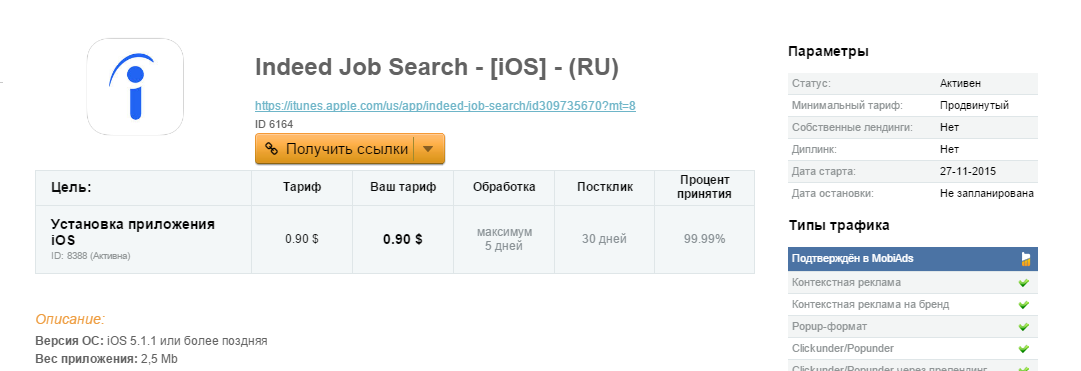Click the Постклик 30 дней cell
The height and width of the screenshot is (371, 1081).
pos(605,239)
